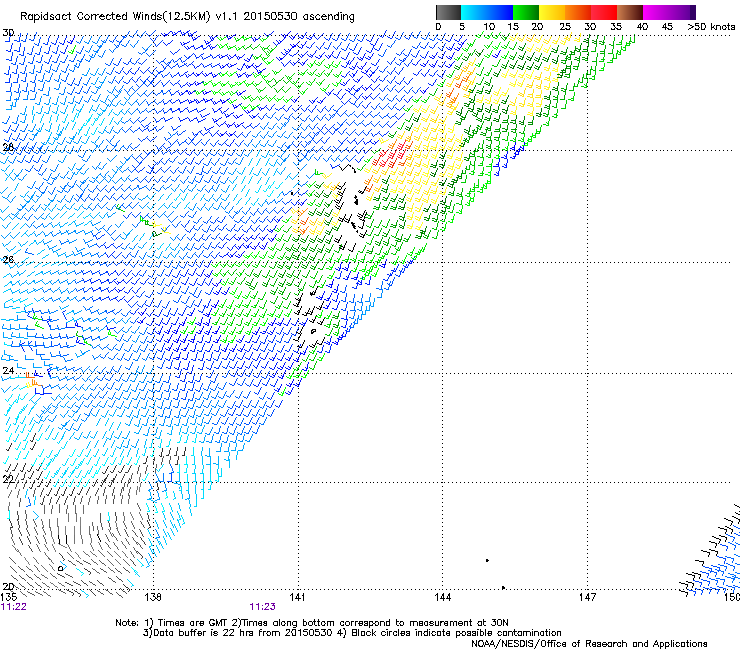
Task: Click the Rapidscat Corrected Winds title text
Action: click(x=187, y=17)
